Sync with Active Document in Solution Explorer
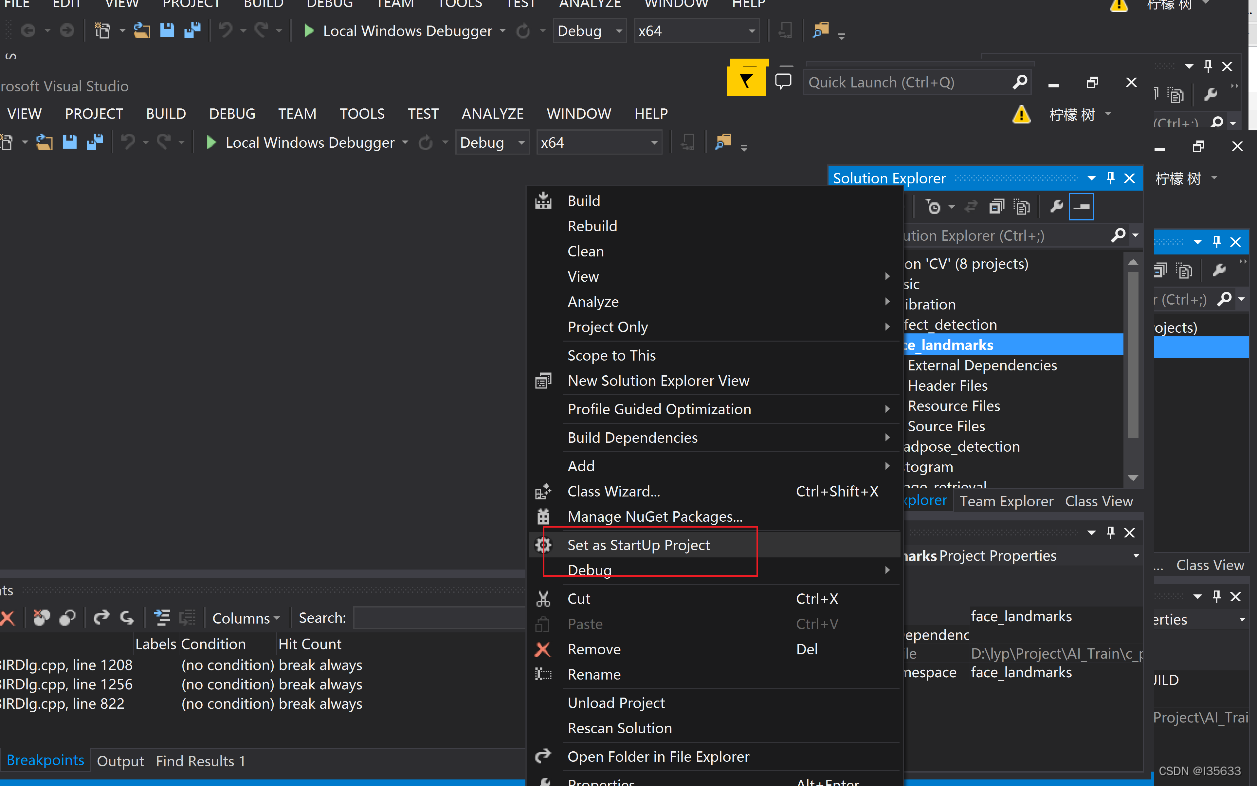Viewport: 1257px width, 786px height. (972, 206)
